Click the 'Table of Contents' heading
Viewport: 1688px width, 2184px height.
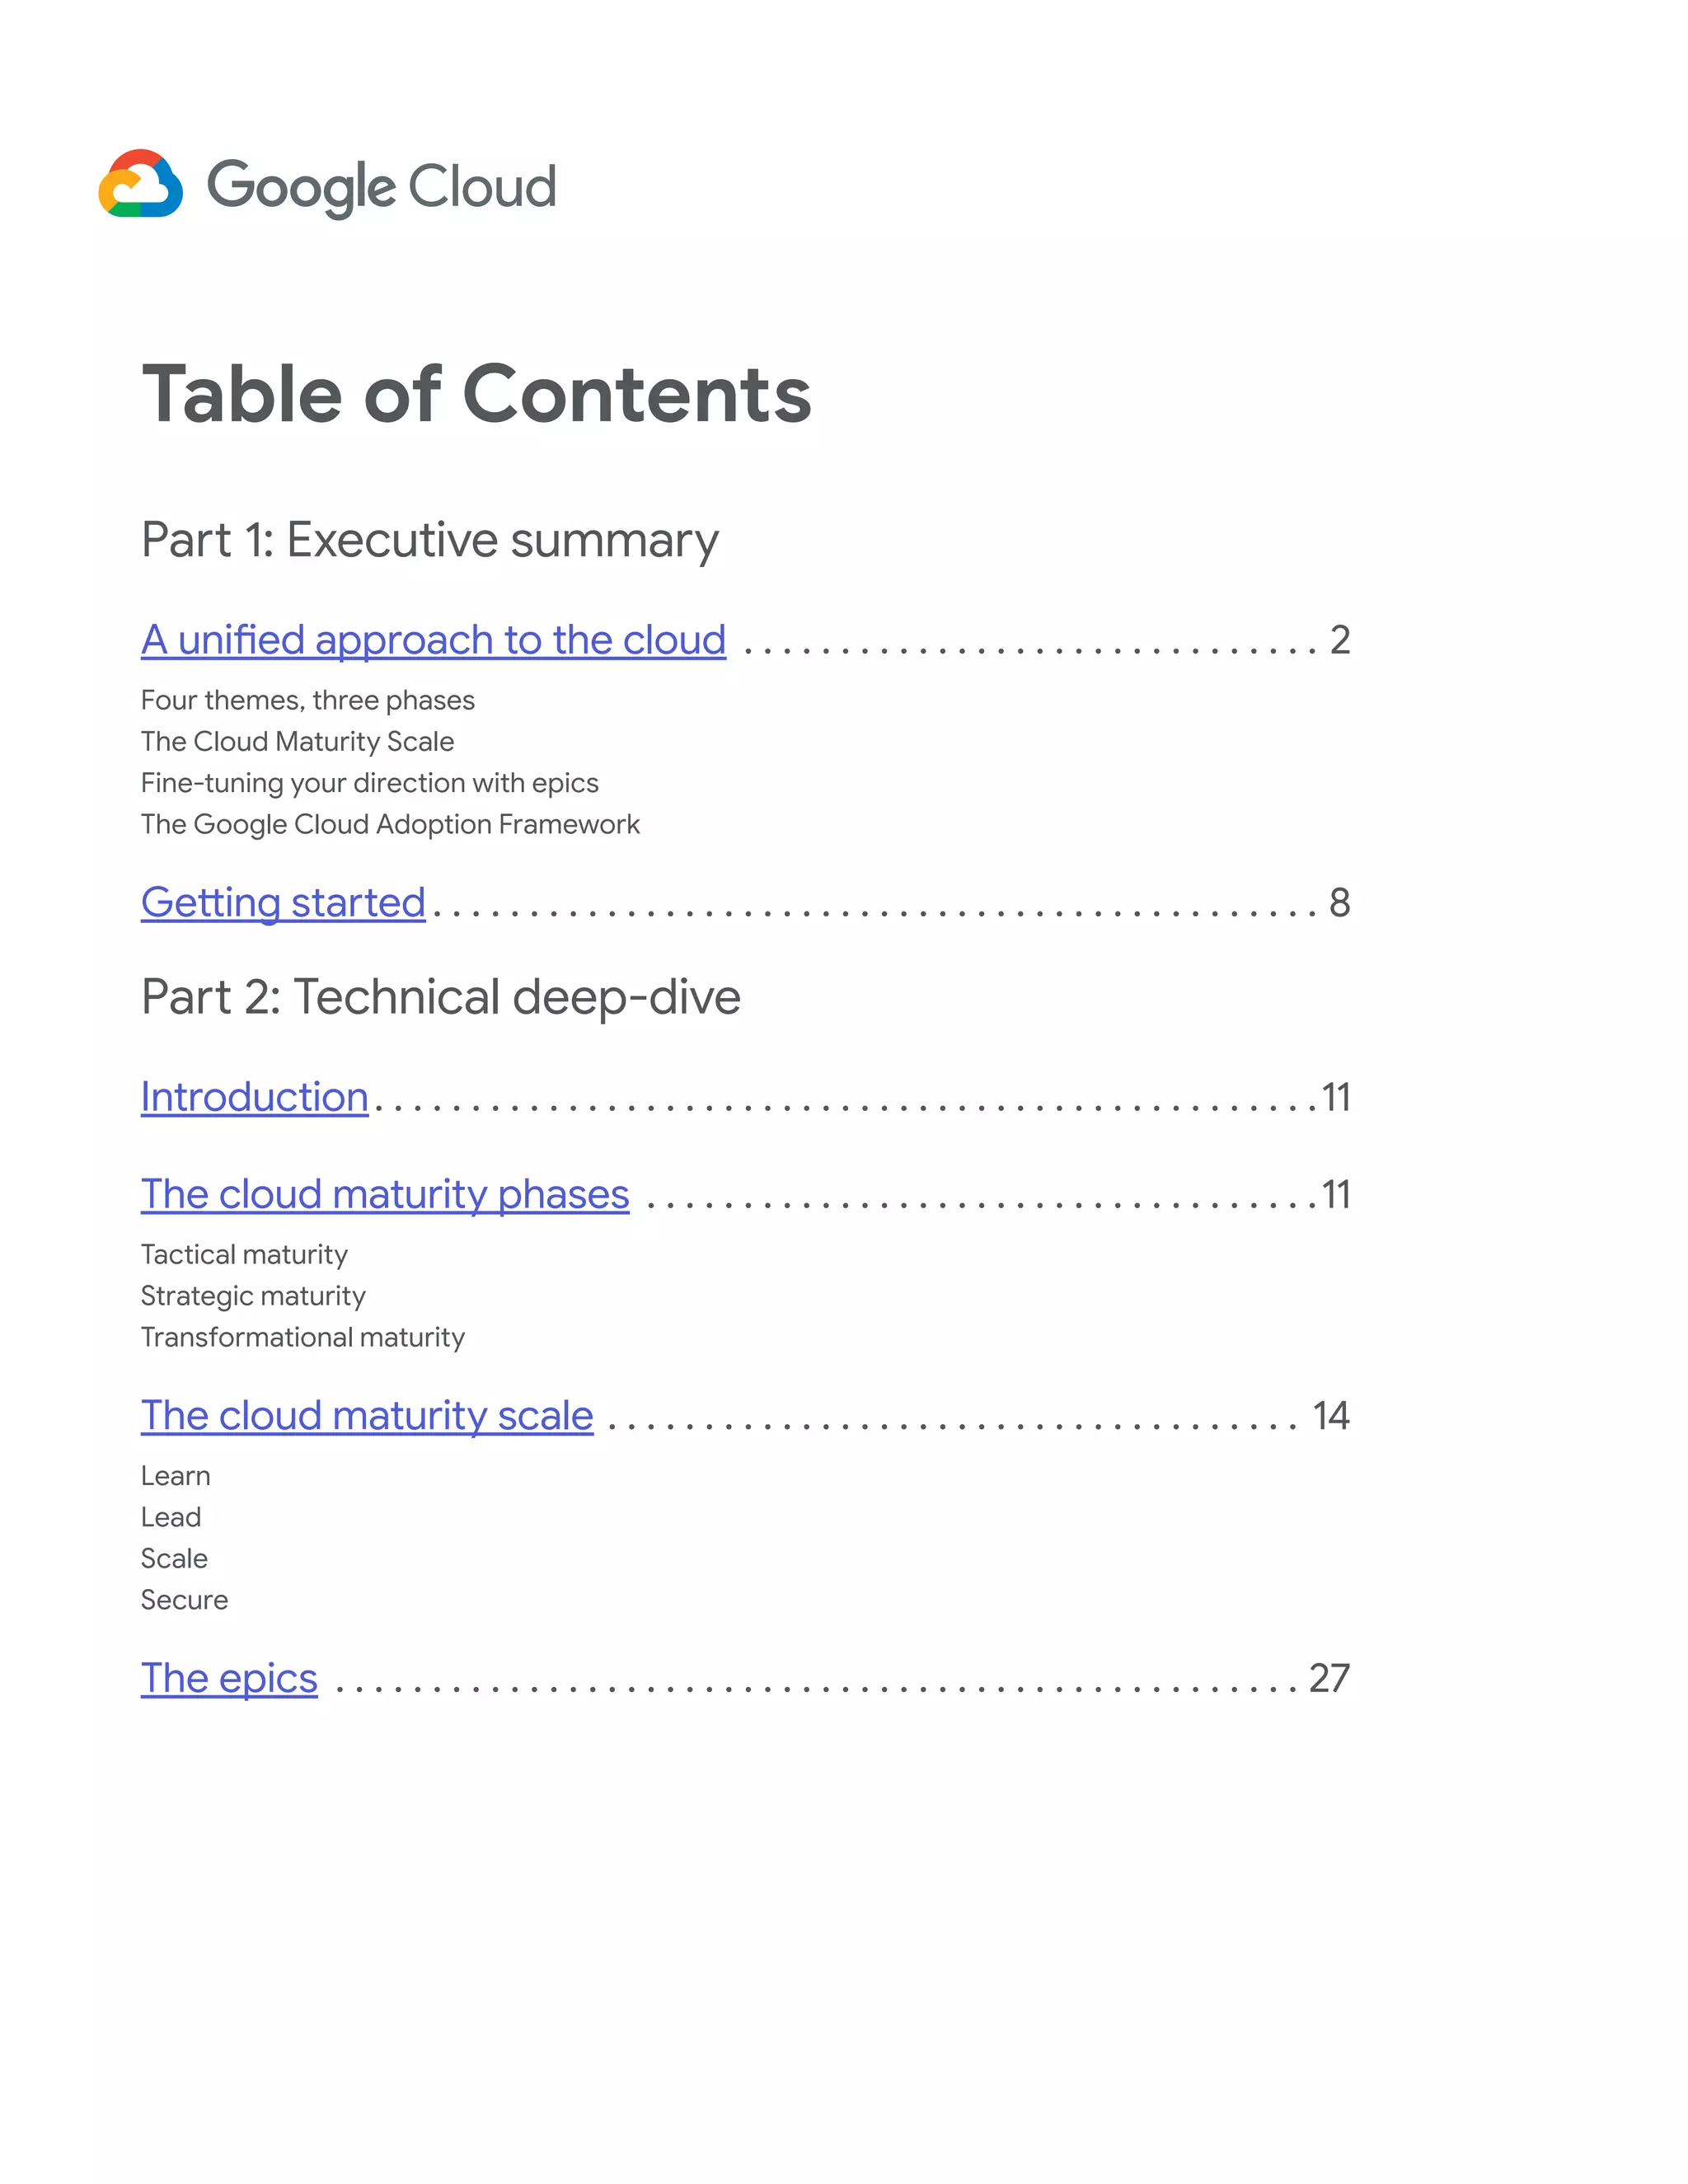476,394
